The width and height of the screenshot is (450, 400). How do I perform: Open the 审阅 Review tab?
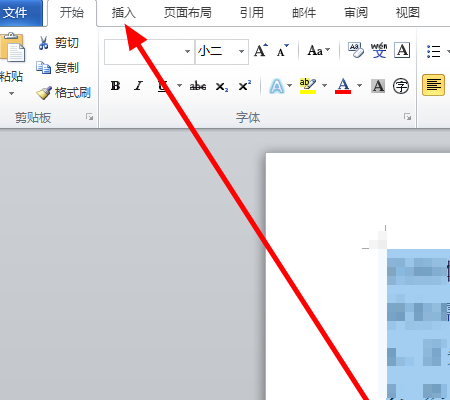[356, 13]
